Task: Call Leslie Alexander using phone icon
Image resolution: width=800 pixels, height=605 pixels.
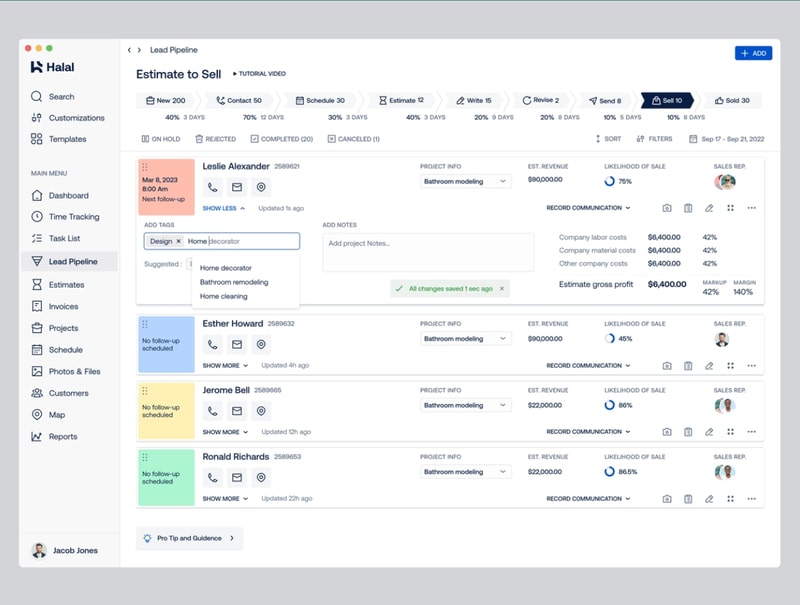Action: tap(212, 187)
